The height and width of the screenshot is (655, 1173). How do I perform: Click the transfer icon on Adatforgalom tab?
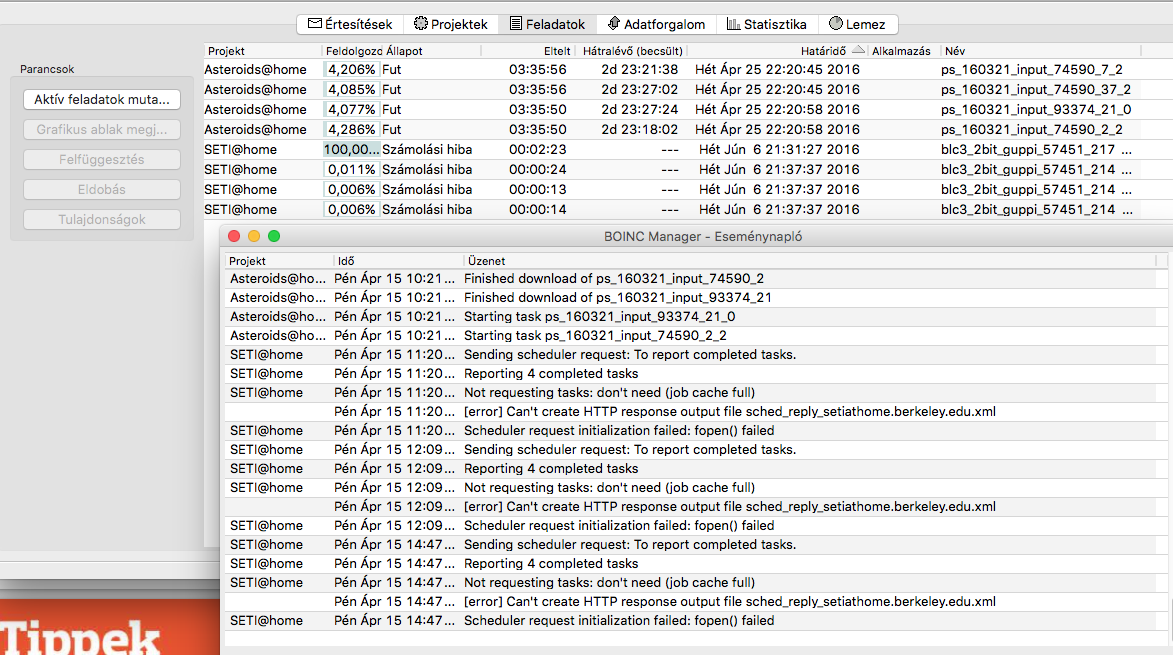[613, 23]
